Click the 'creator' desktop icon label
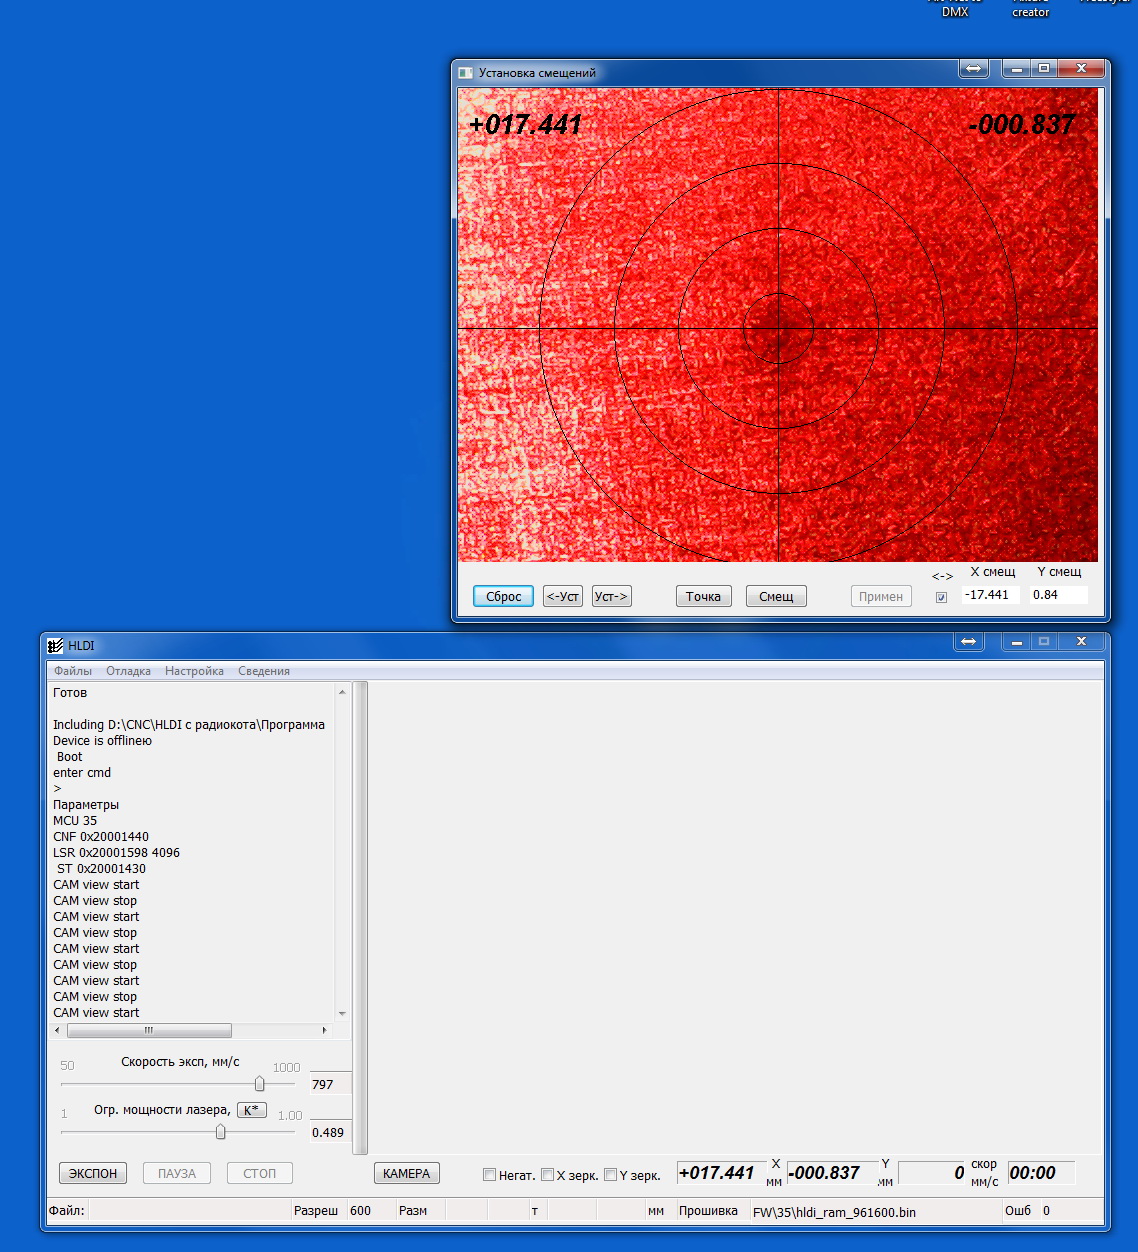This screenshot has height=1252, width=1138. (1031, 12)
